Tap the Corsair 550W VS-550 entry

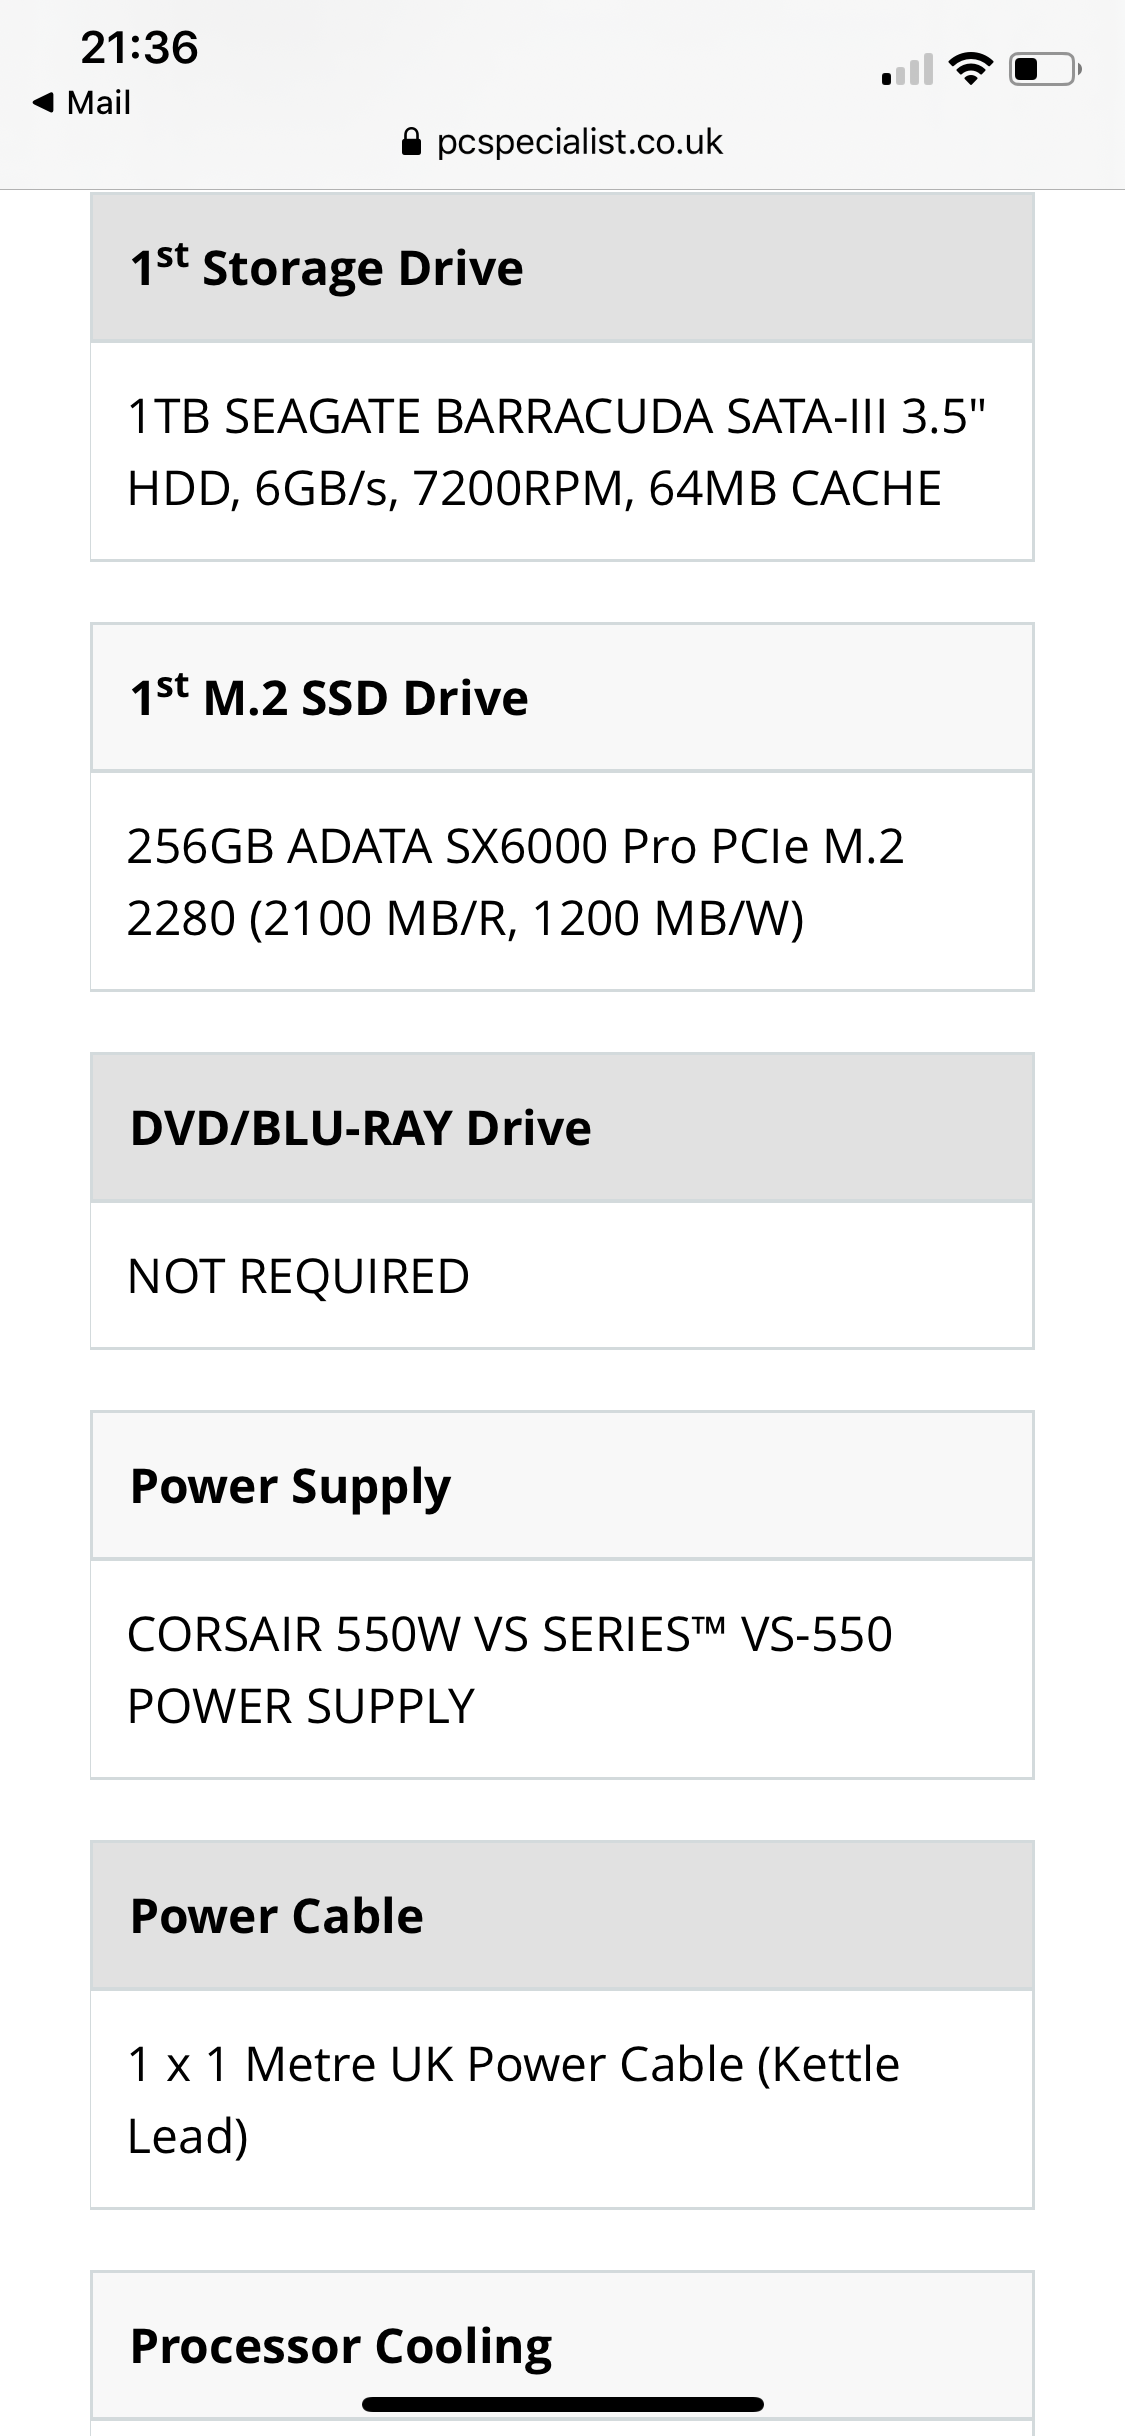point(562,1670)
